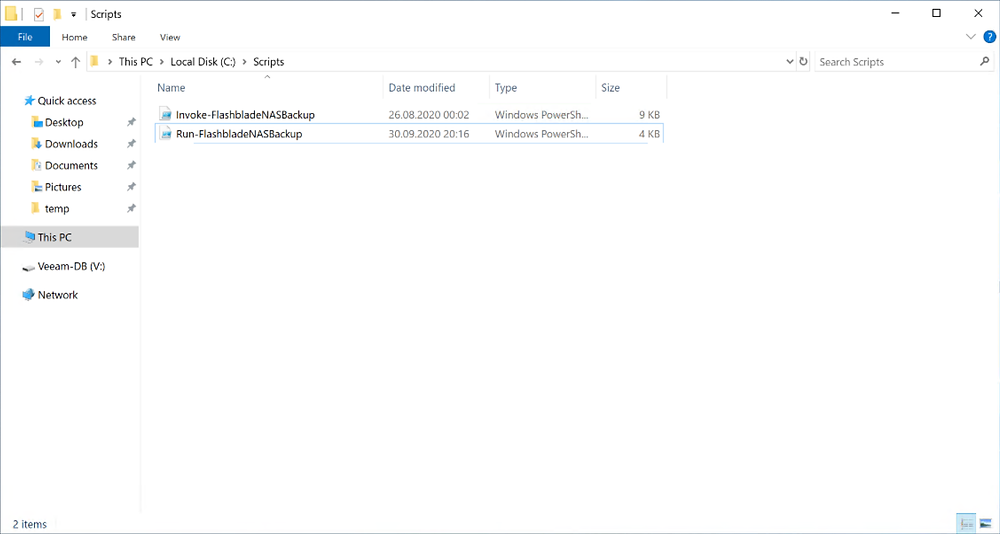Click the Invoke-FlashbladeNASBackup PowerShell file icon

166,115
